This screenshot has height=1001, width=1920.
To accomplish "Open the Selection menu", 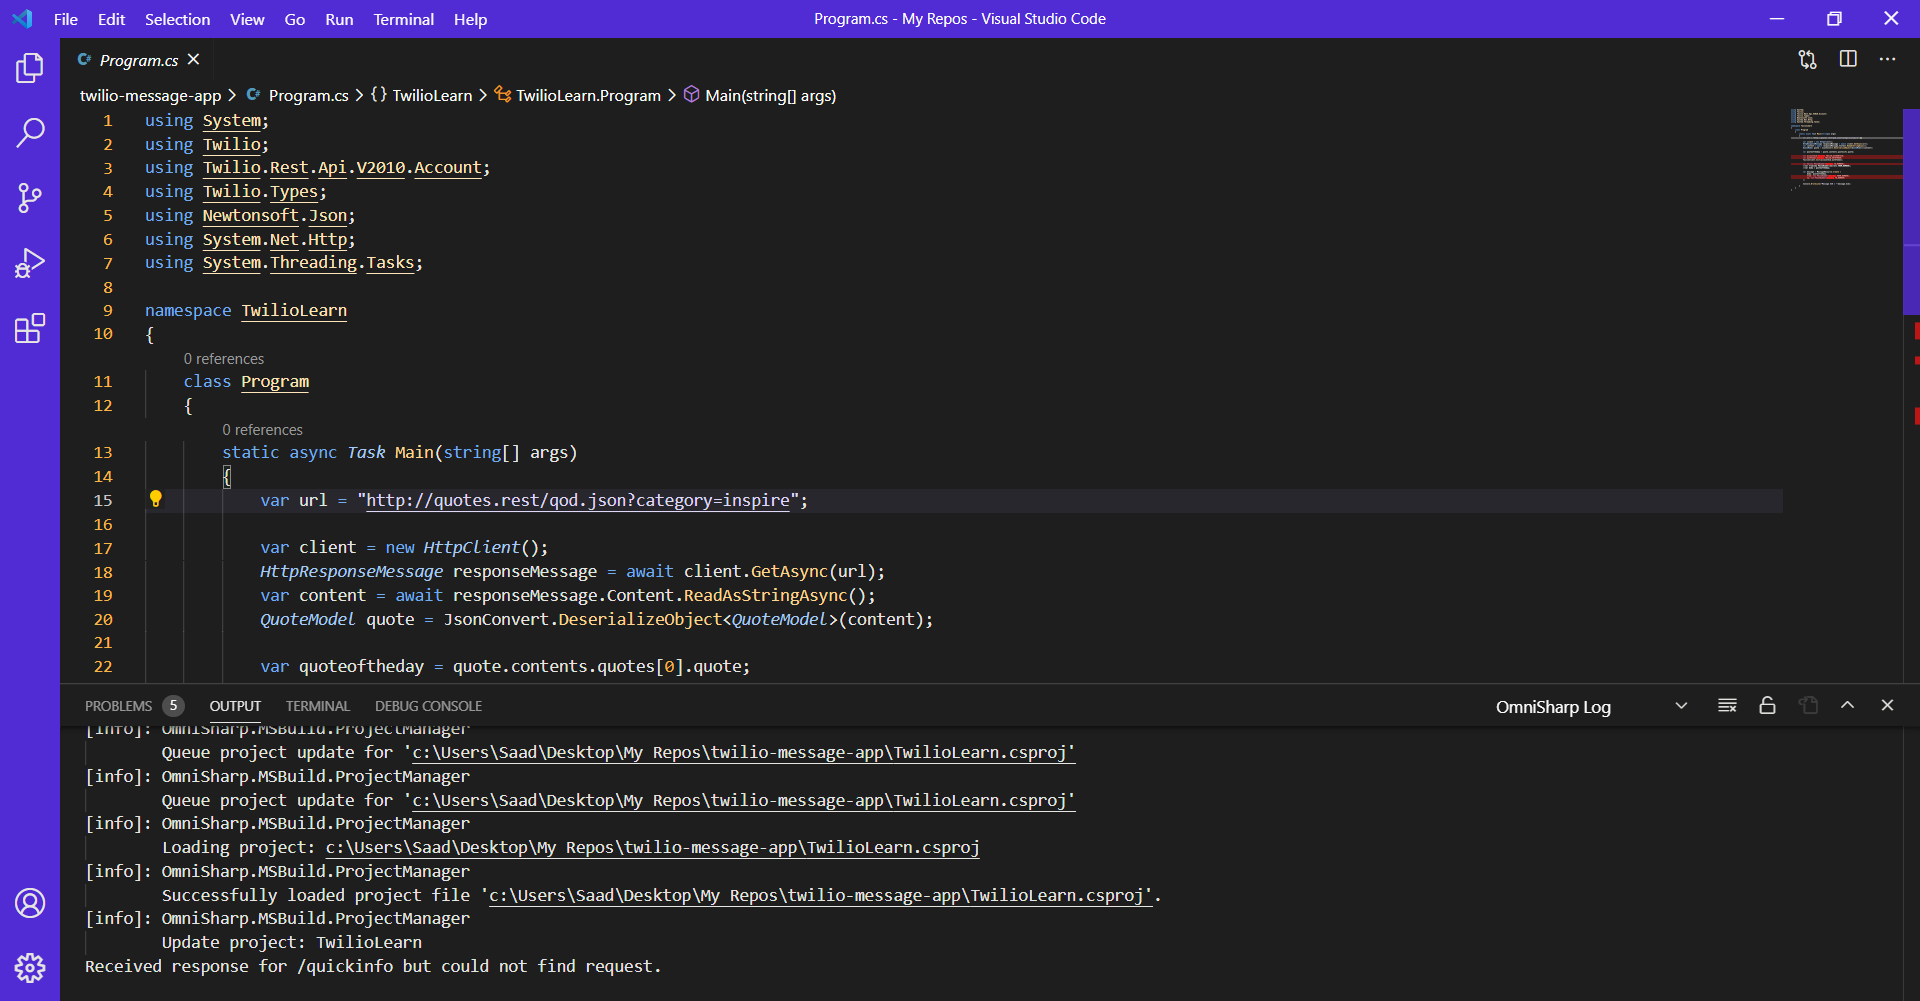I will click(x=177, y=19).
